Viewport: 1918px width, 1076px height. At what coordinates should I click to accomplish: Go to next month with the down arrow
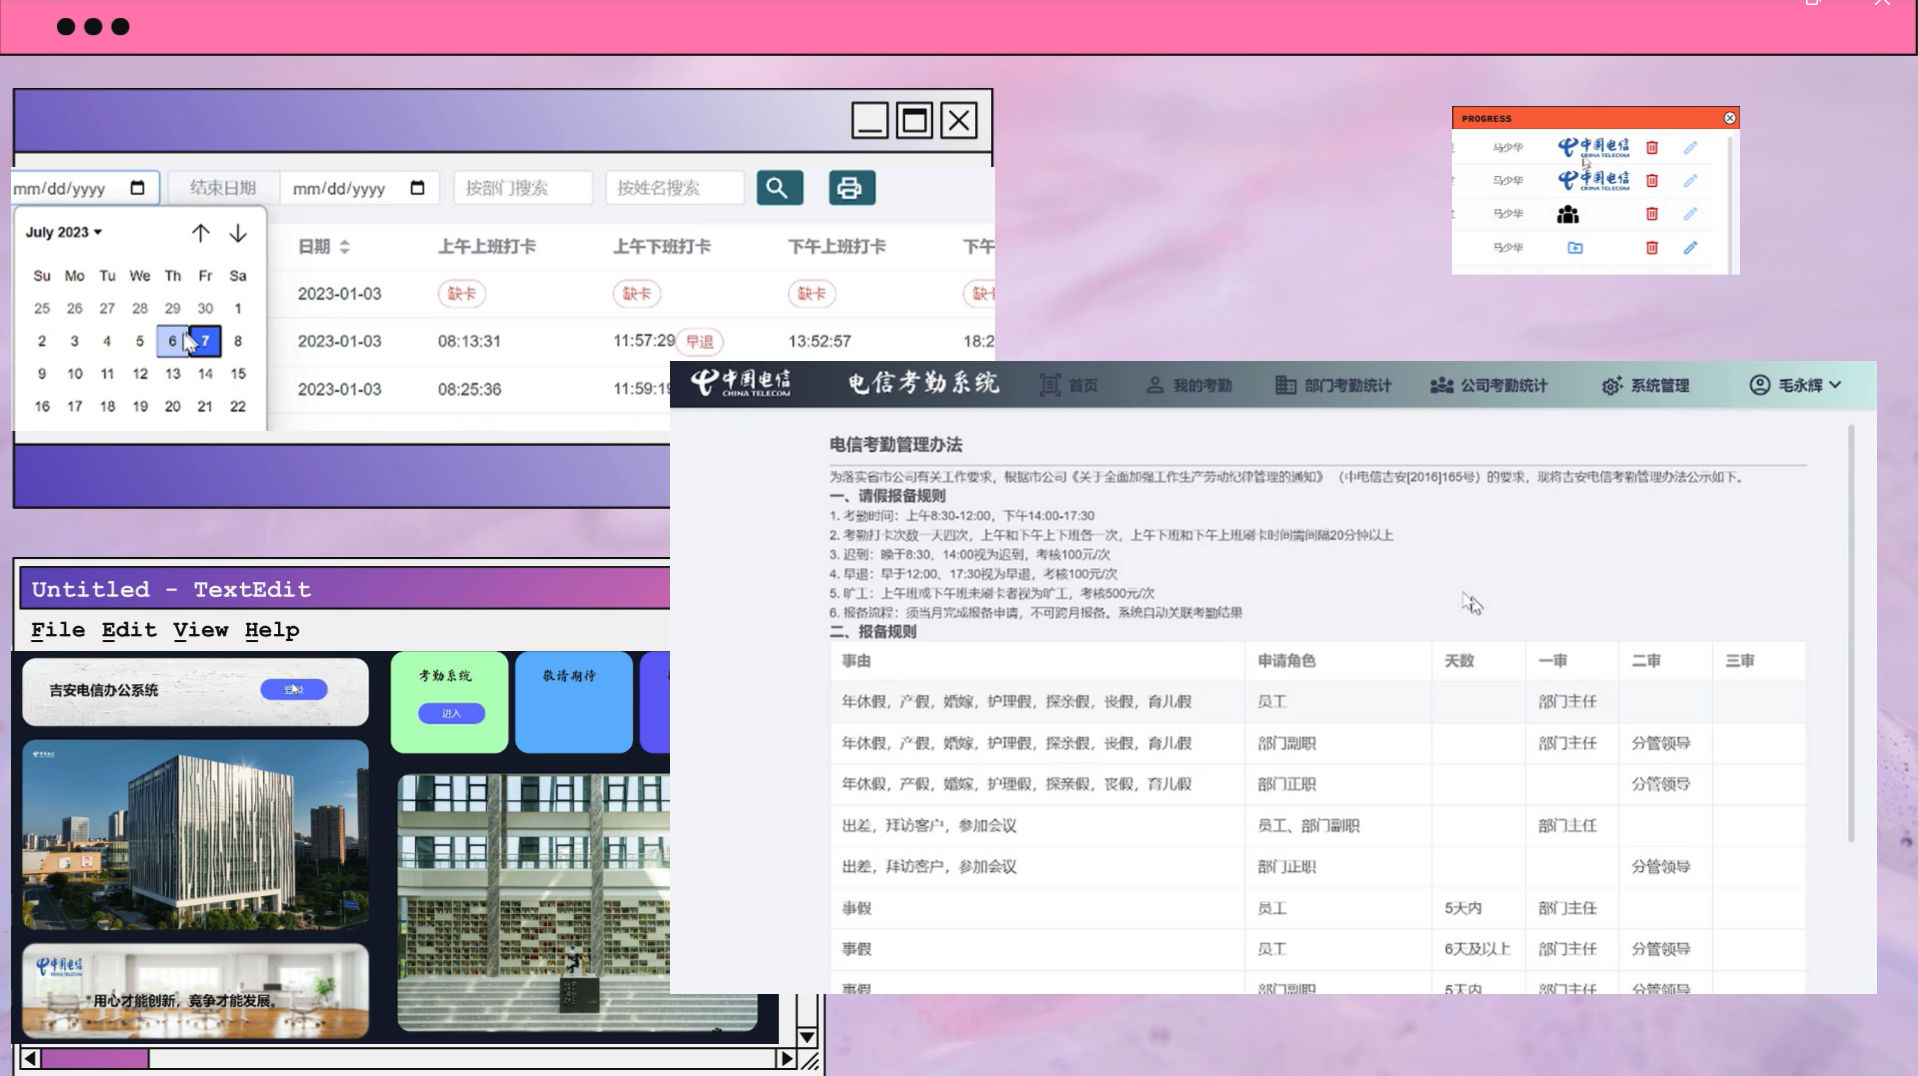(238, 233)
